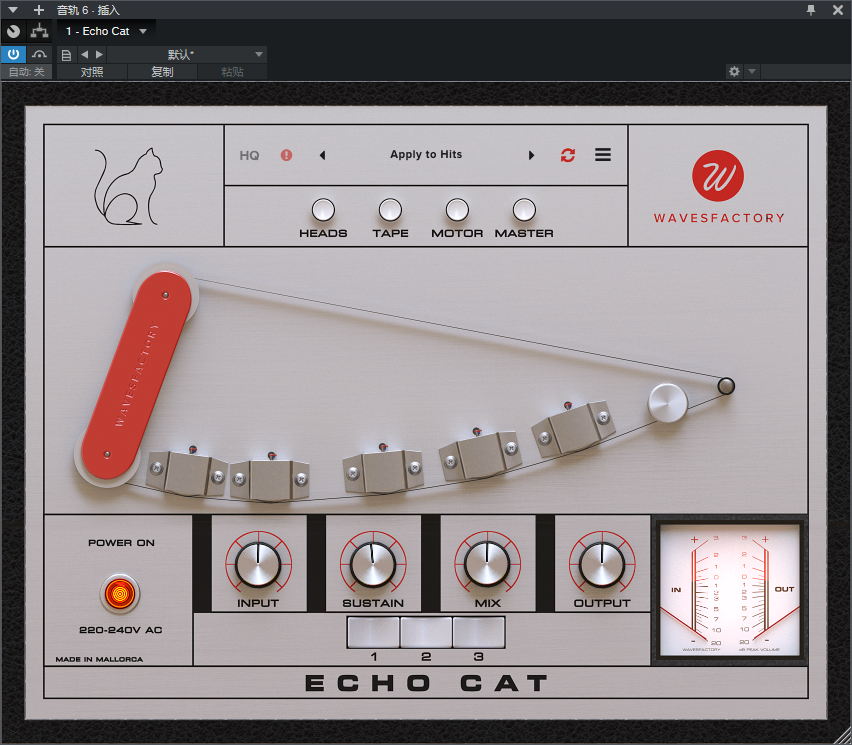Click the small knob above the fourth tape head from left
Screen dimensions: 852x745
(x=477, y=431)
